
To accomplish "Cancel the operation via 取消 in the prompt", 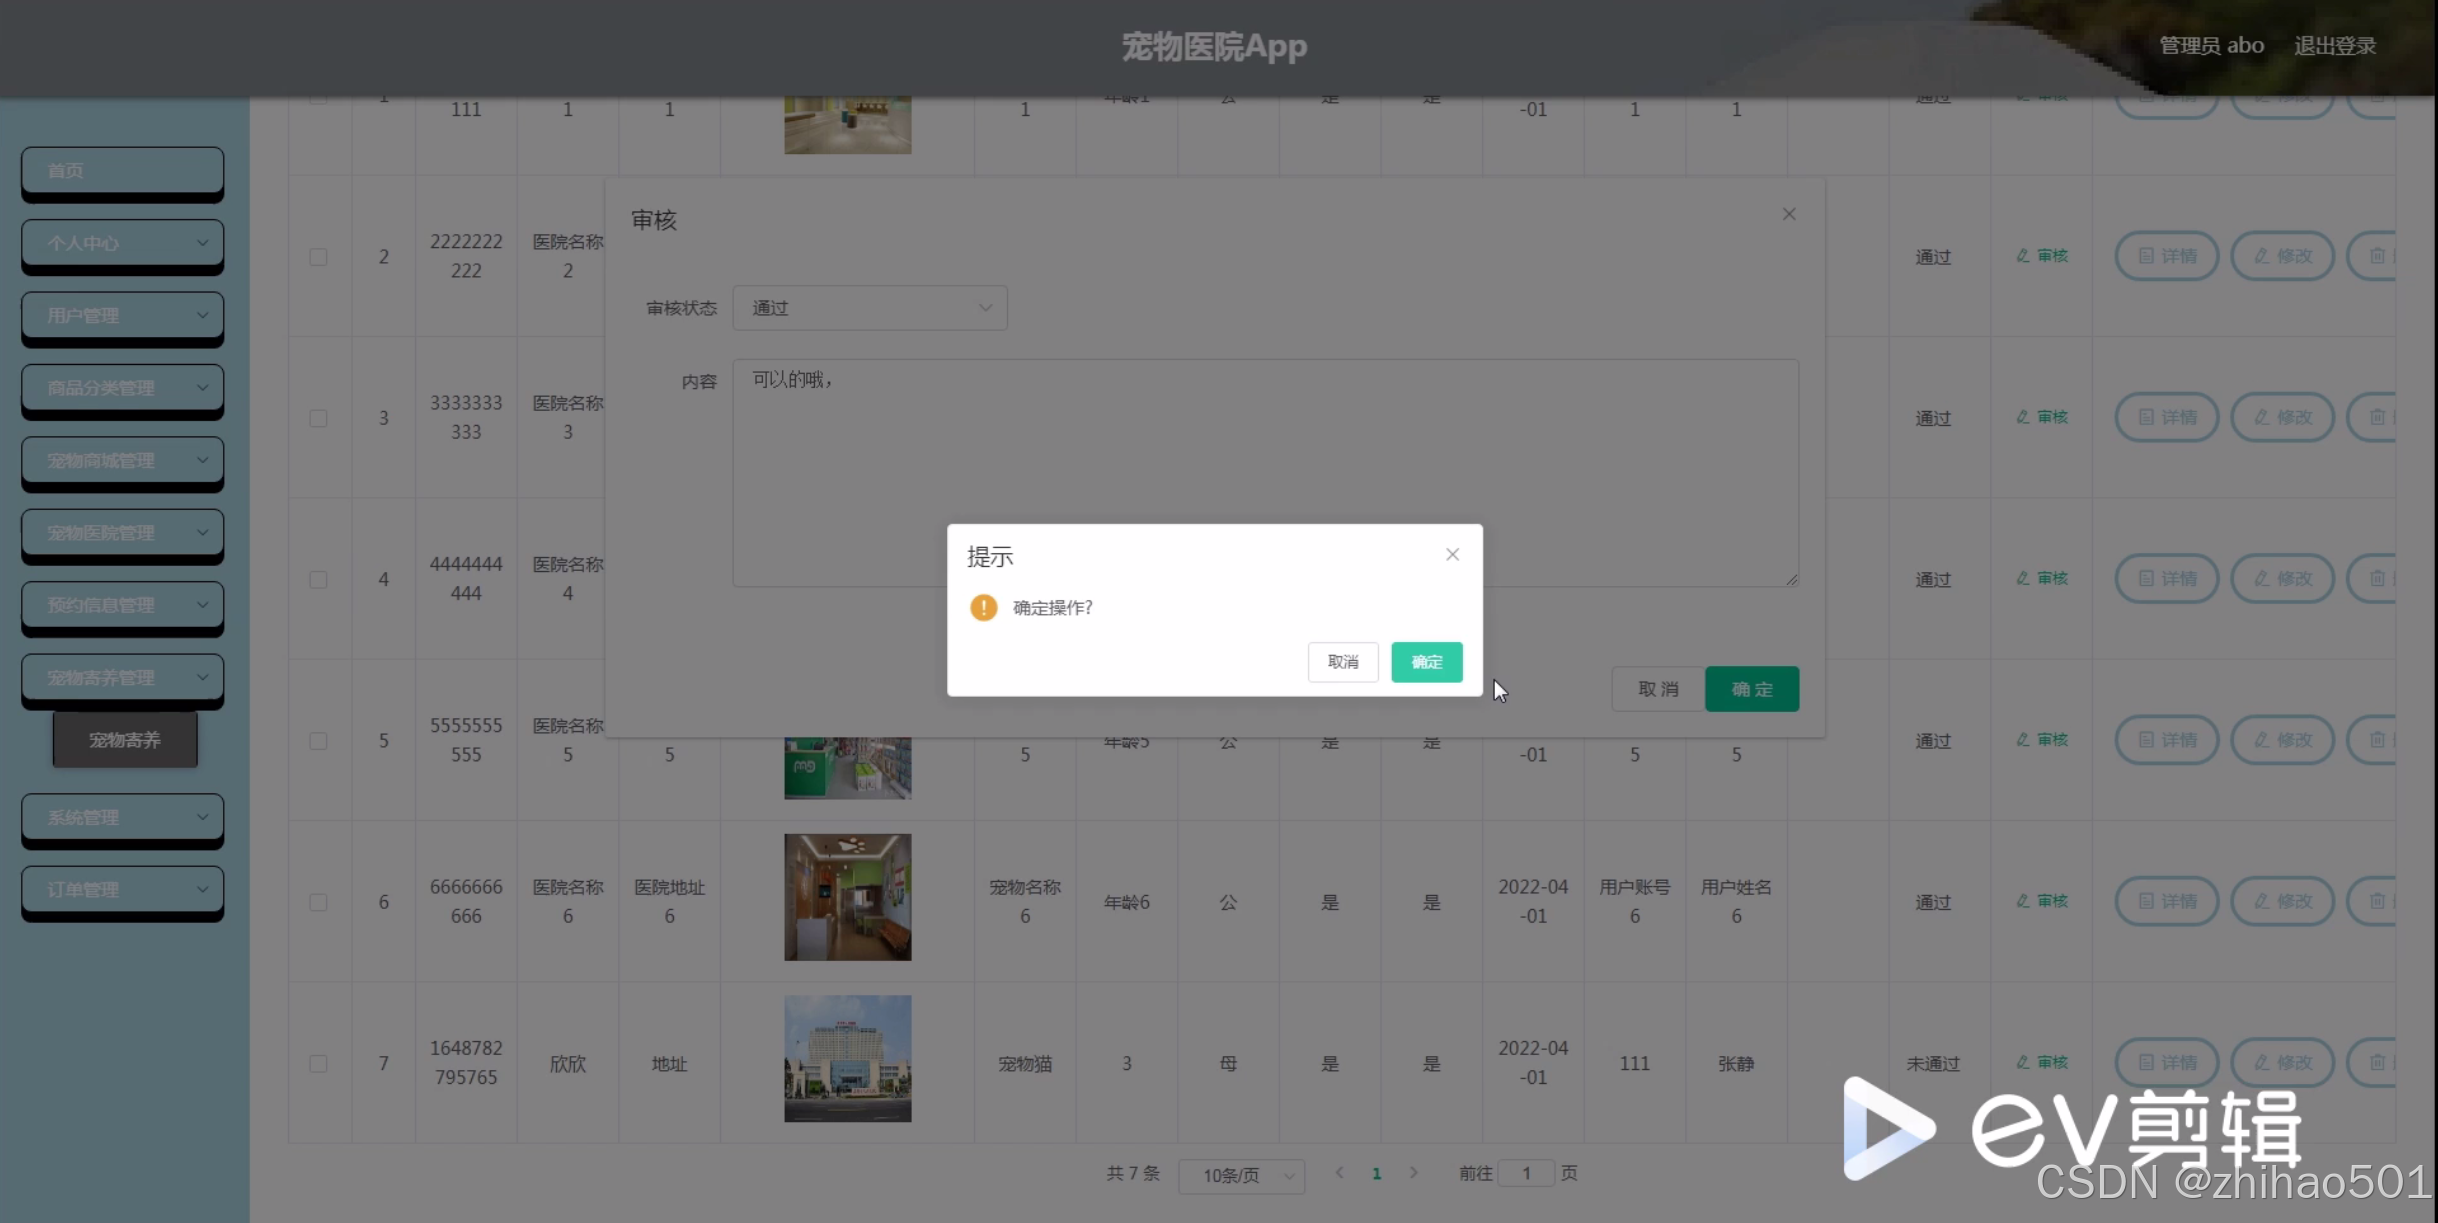I will [x=1342, y=662].
